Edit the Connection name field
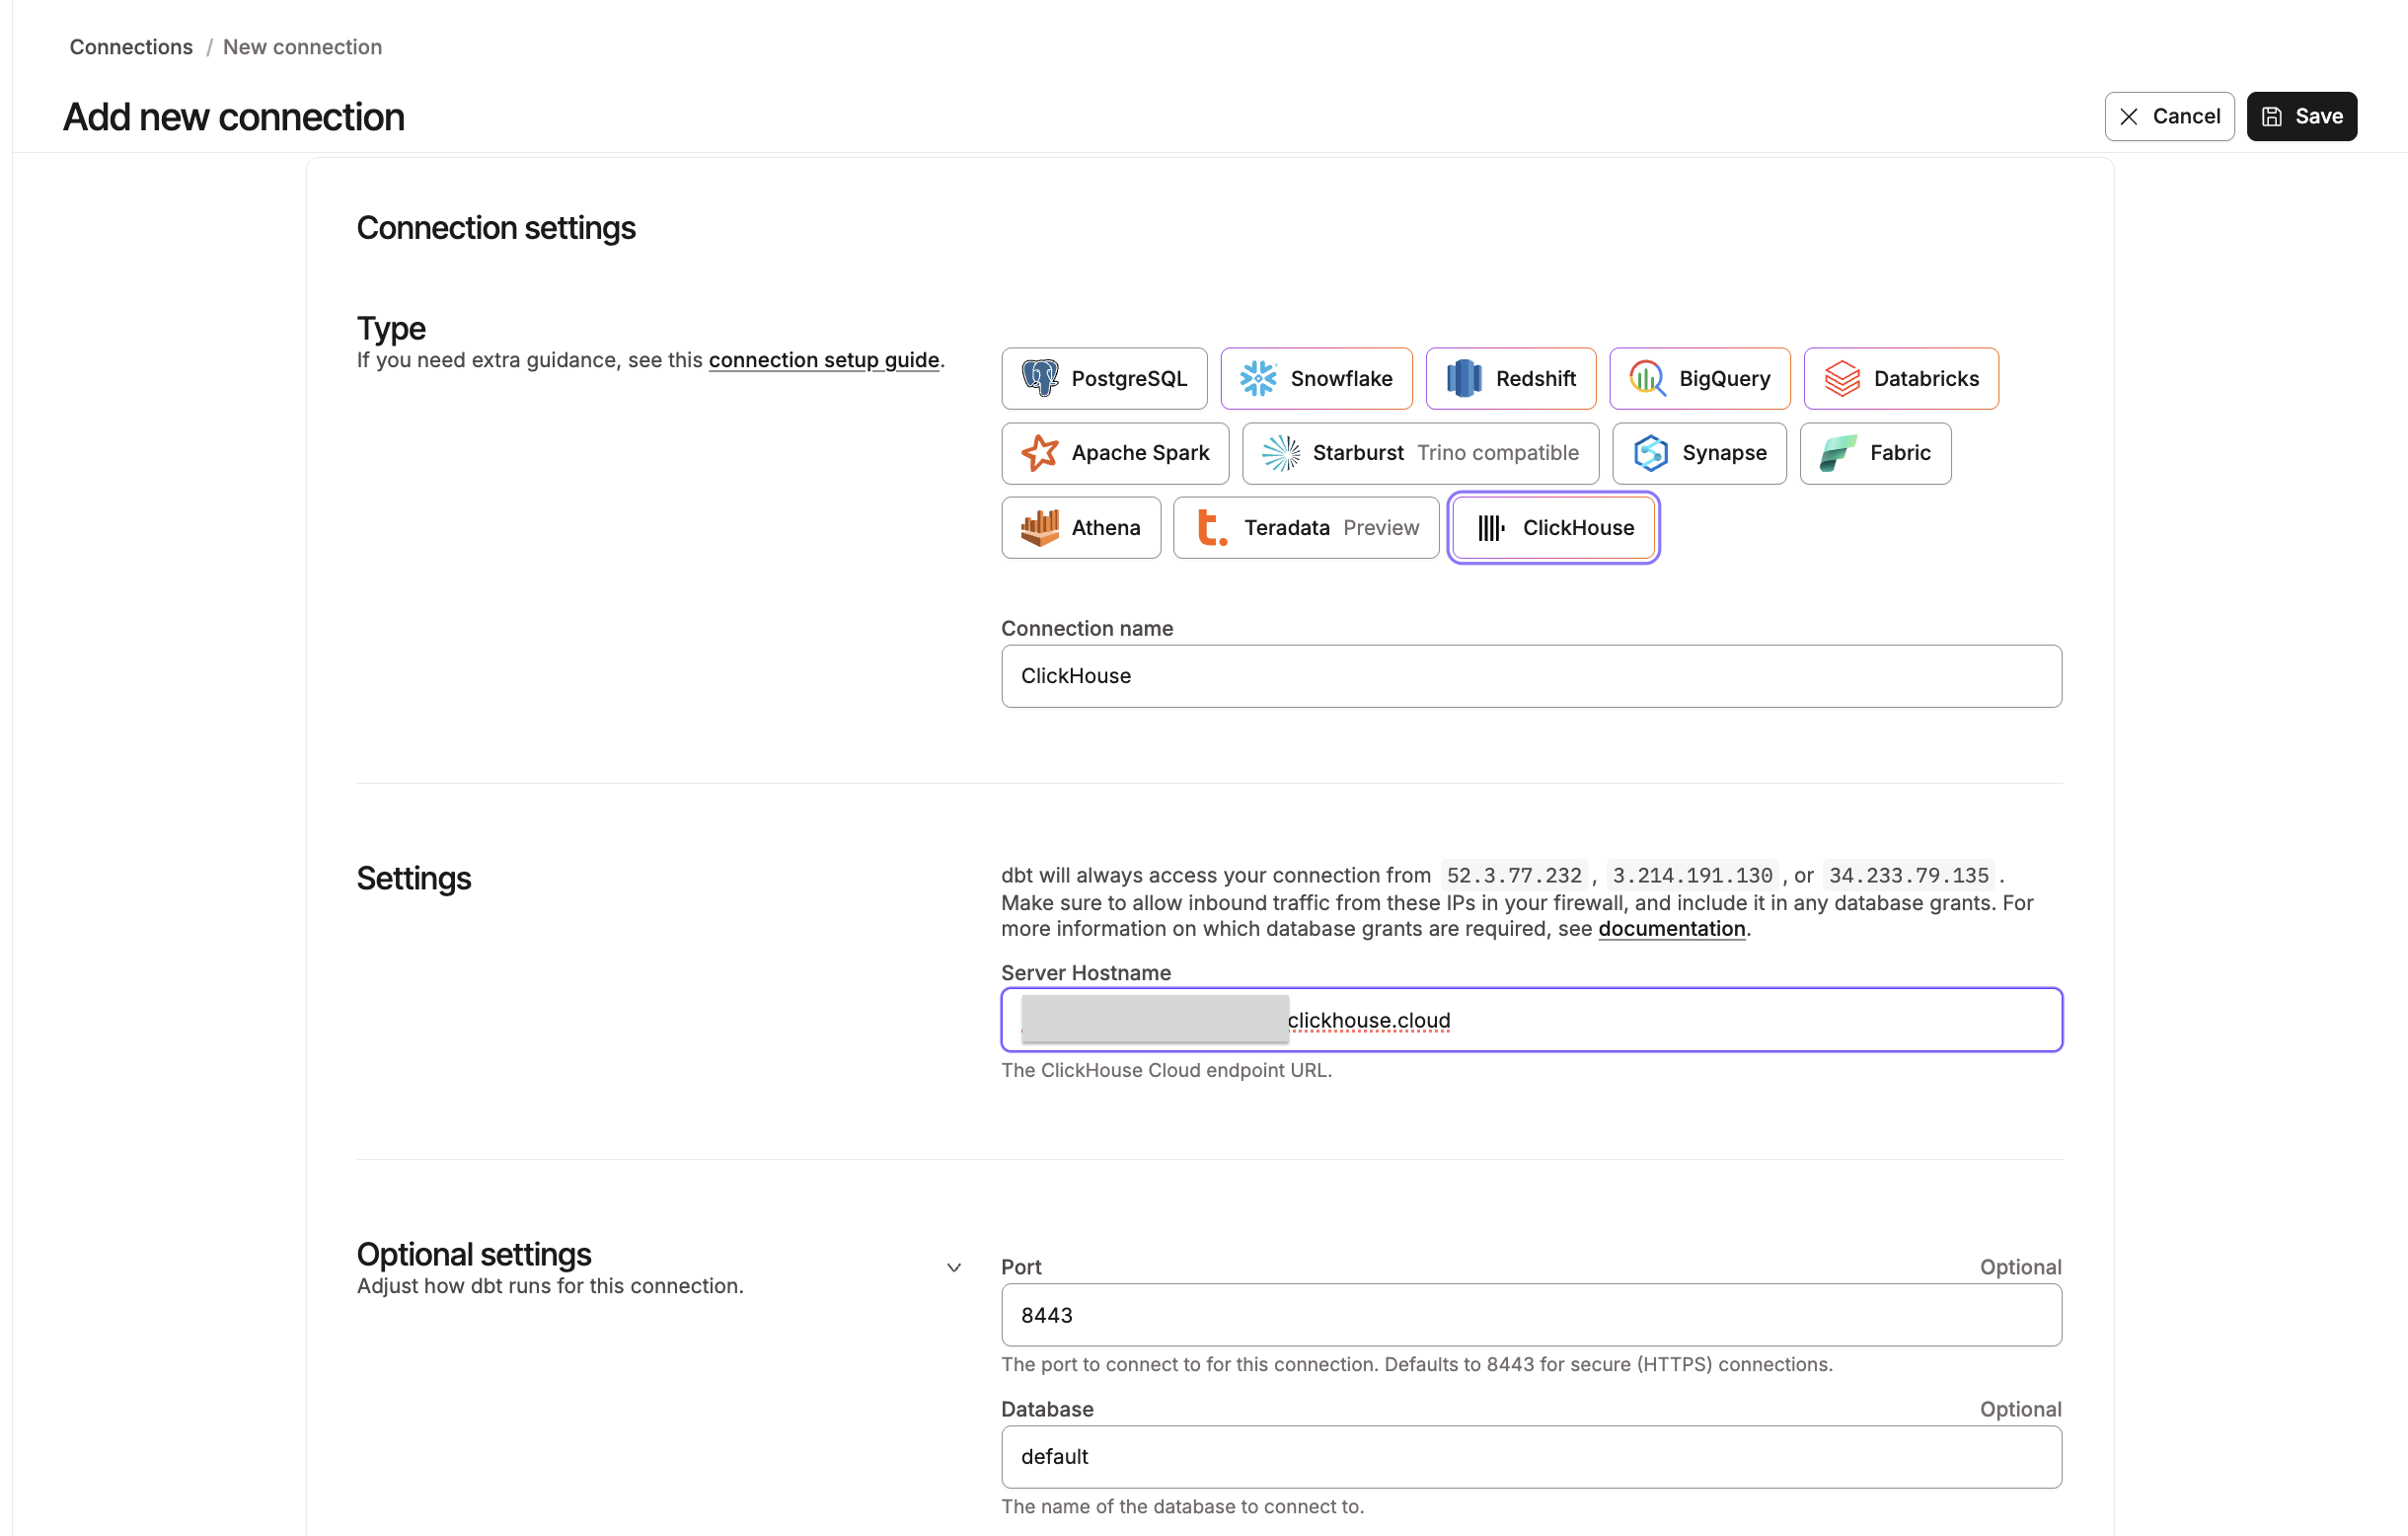The image size is (2408, 1536). point(1531,676)
